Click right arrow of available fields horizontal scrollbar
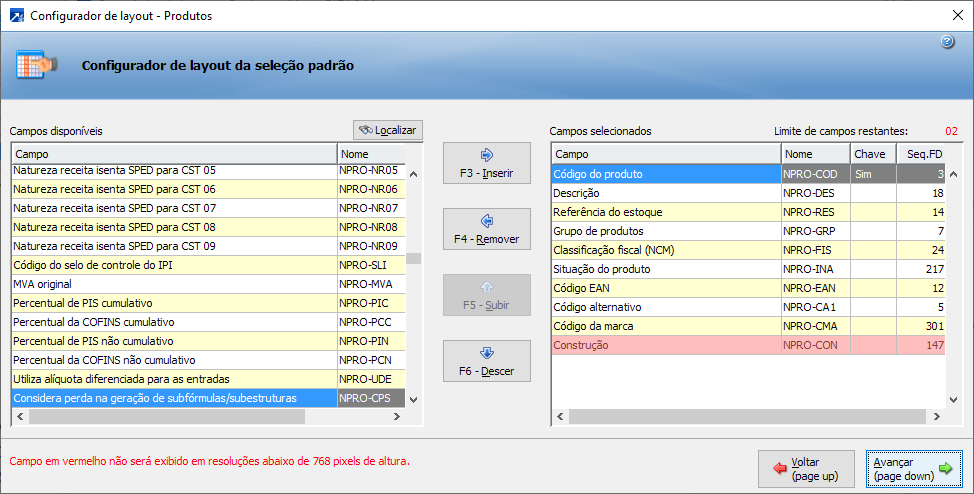This screenshot has height=494, width=974. 397,416
